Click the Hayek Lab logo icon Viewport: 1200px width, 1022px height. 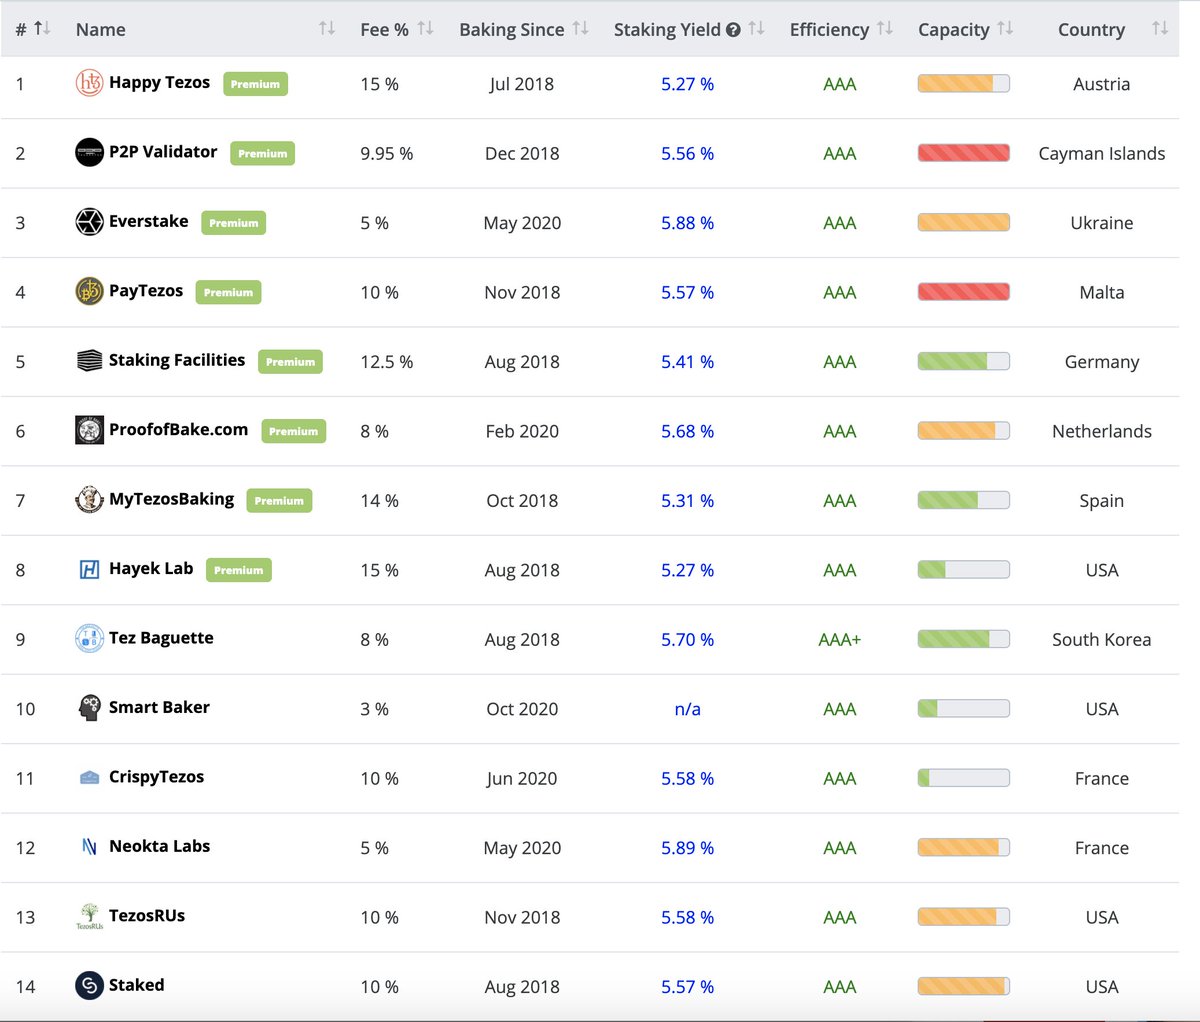90,569
